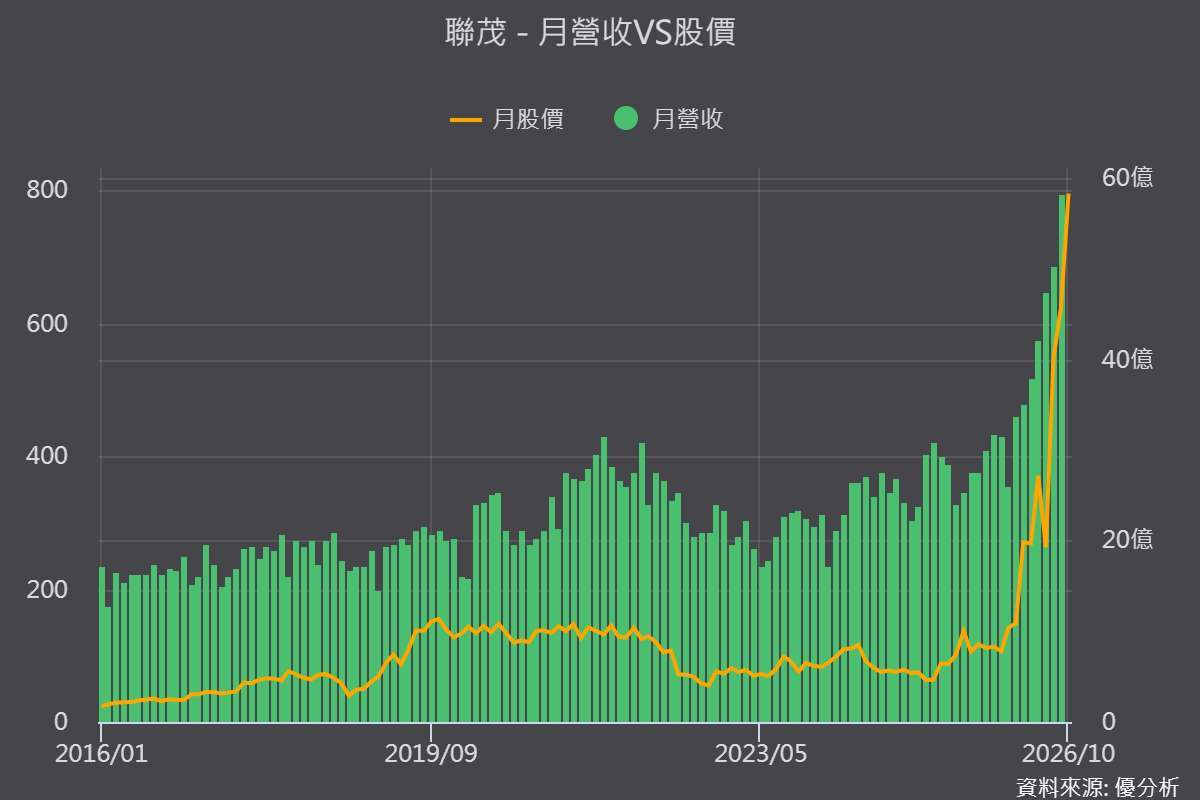Click the 600 left axis label
The width and height of the screenshot is (1200, 800).
pyautogui.click(x=48, y=324)
